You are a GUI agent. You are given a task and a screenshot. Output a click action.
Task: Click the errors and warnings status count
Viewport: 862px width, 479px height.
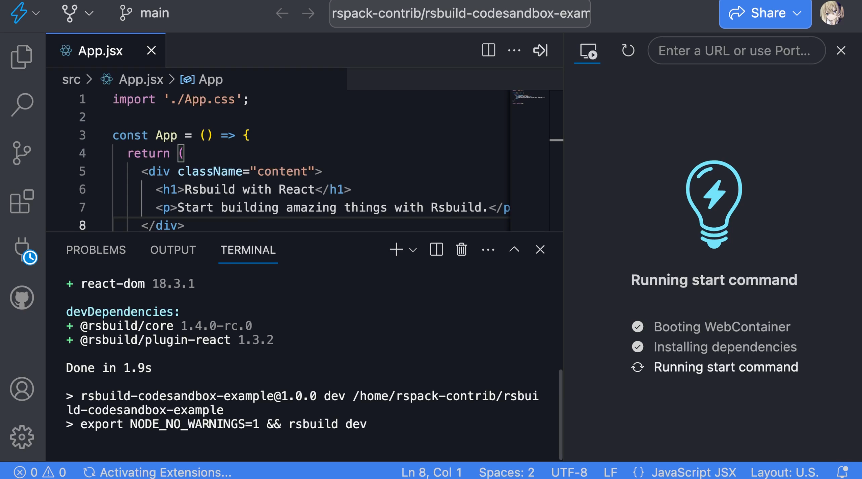40,472
